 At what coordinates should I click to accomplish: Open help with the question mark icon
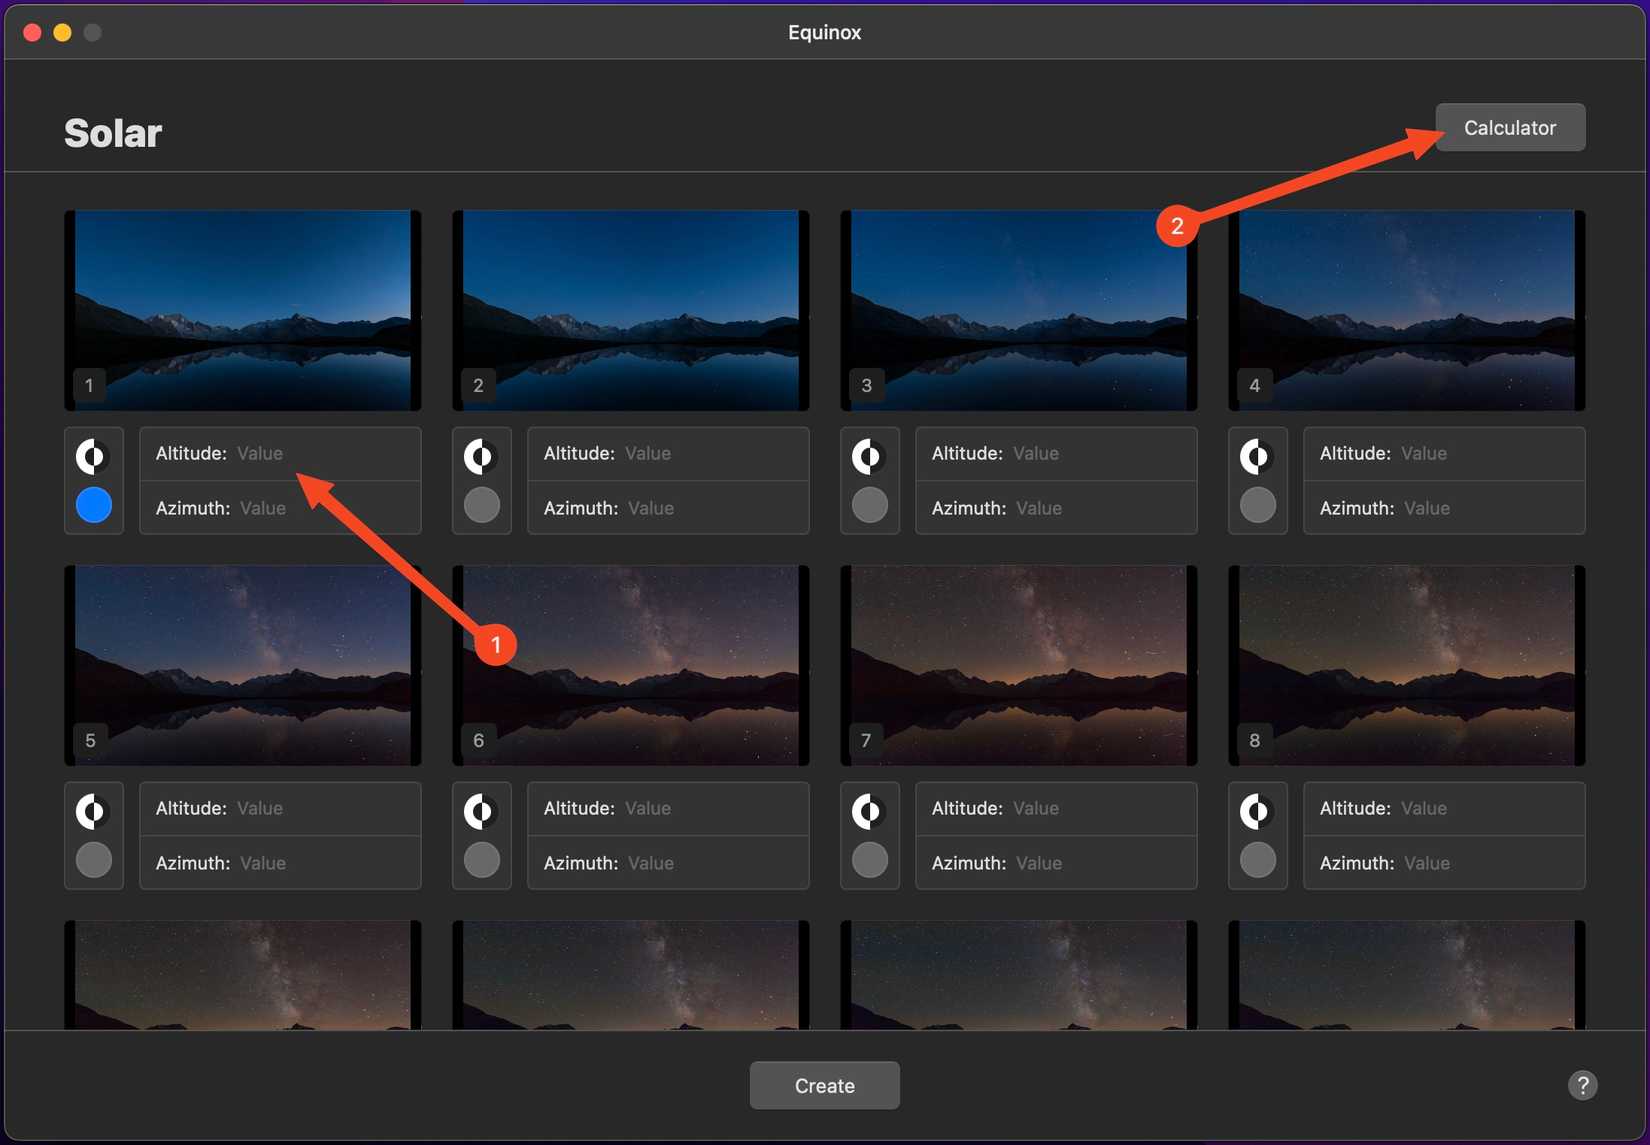point(1582,1085)
